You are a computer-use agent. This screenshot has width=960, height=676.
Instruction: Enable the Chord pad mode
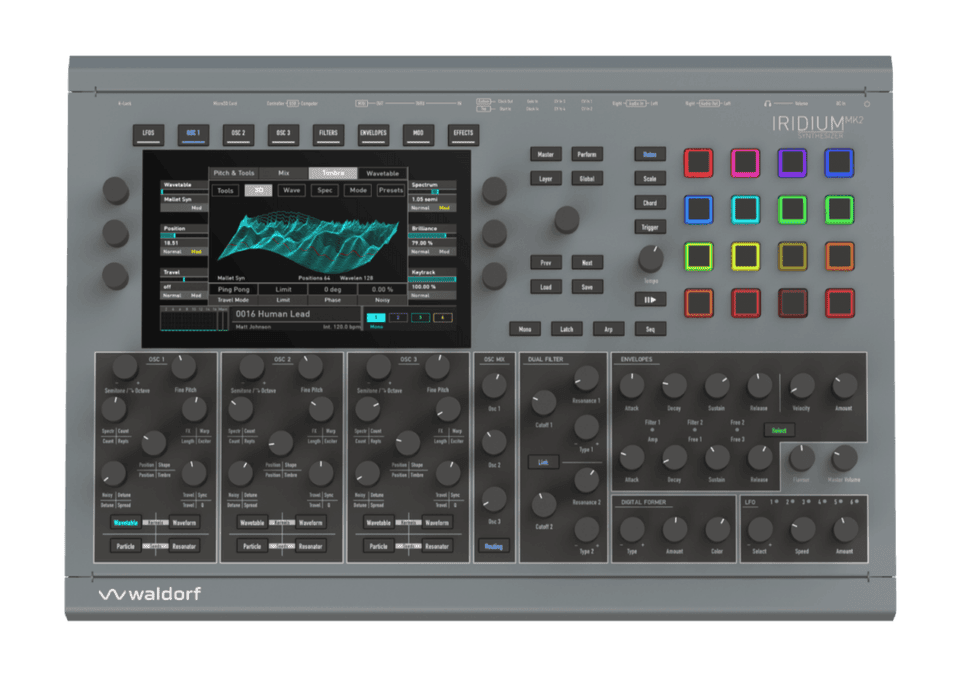pyautogui.click(x=650, y=203)
